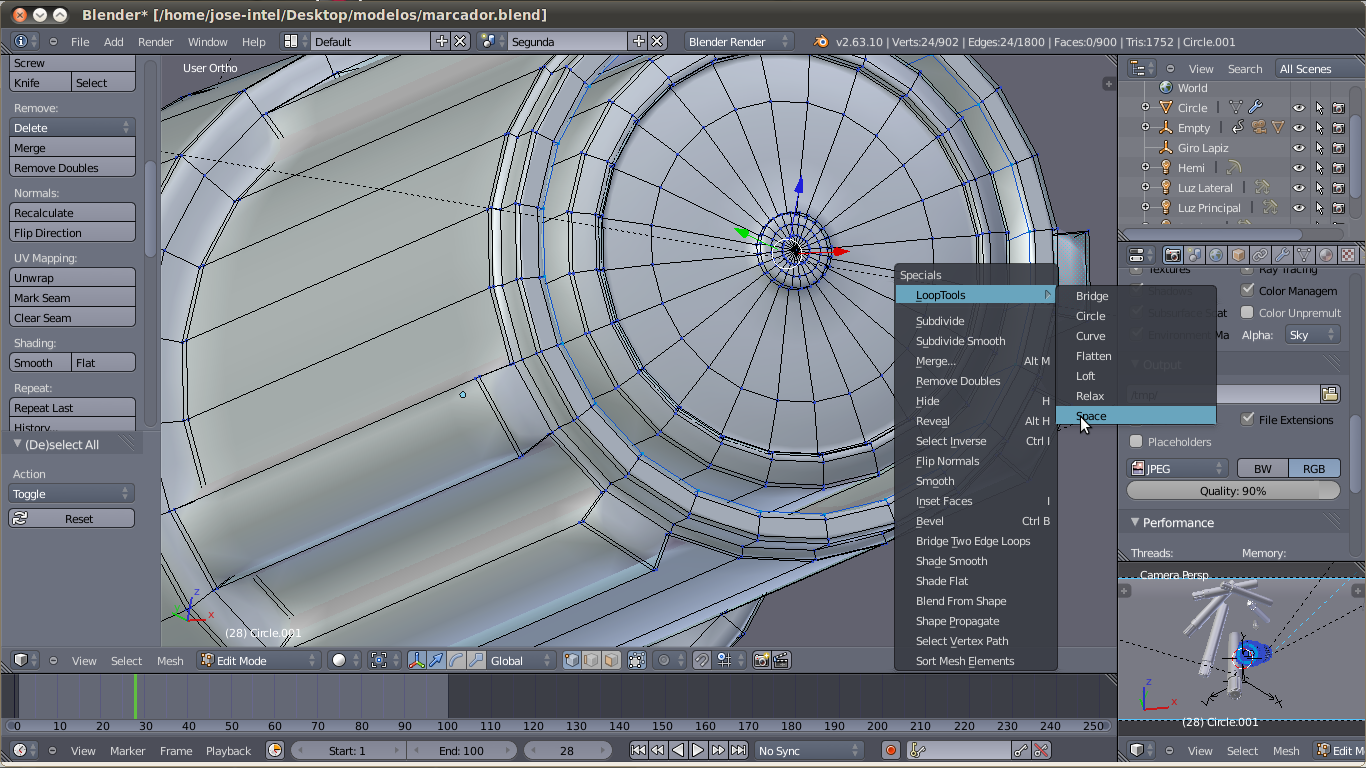Click the automatic keyframe record button
Viewport: 1366px width, 768px height.
890,750
